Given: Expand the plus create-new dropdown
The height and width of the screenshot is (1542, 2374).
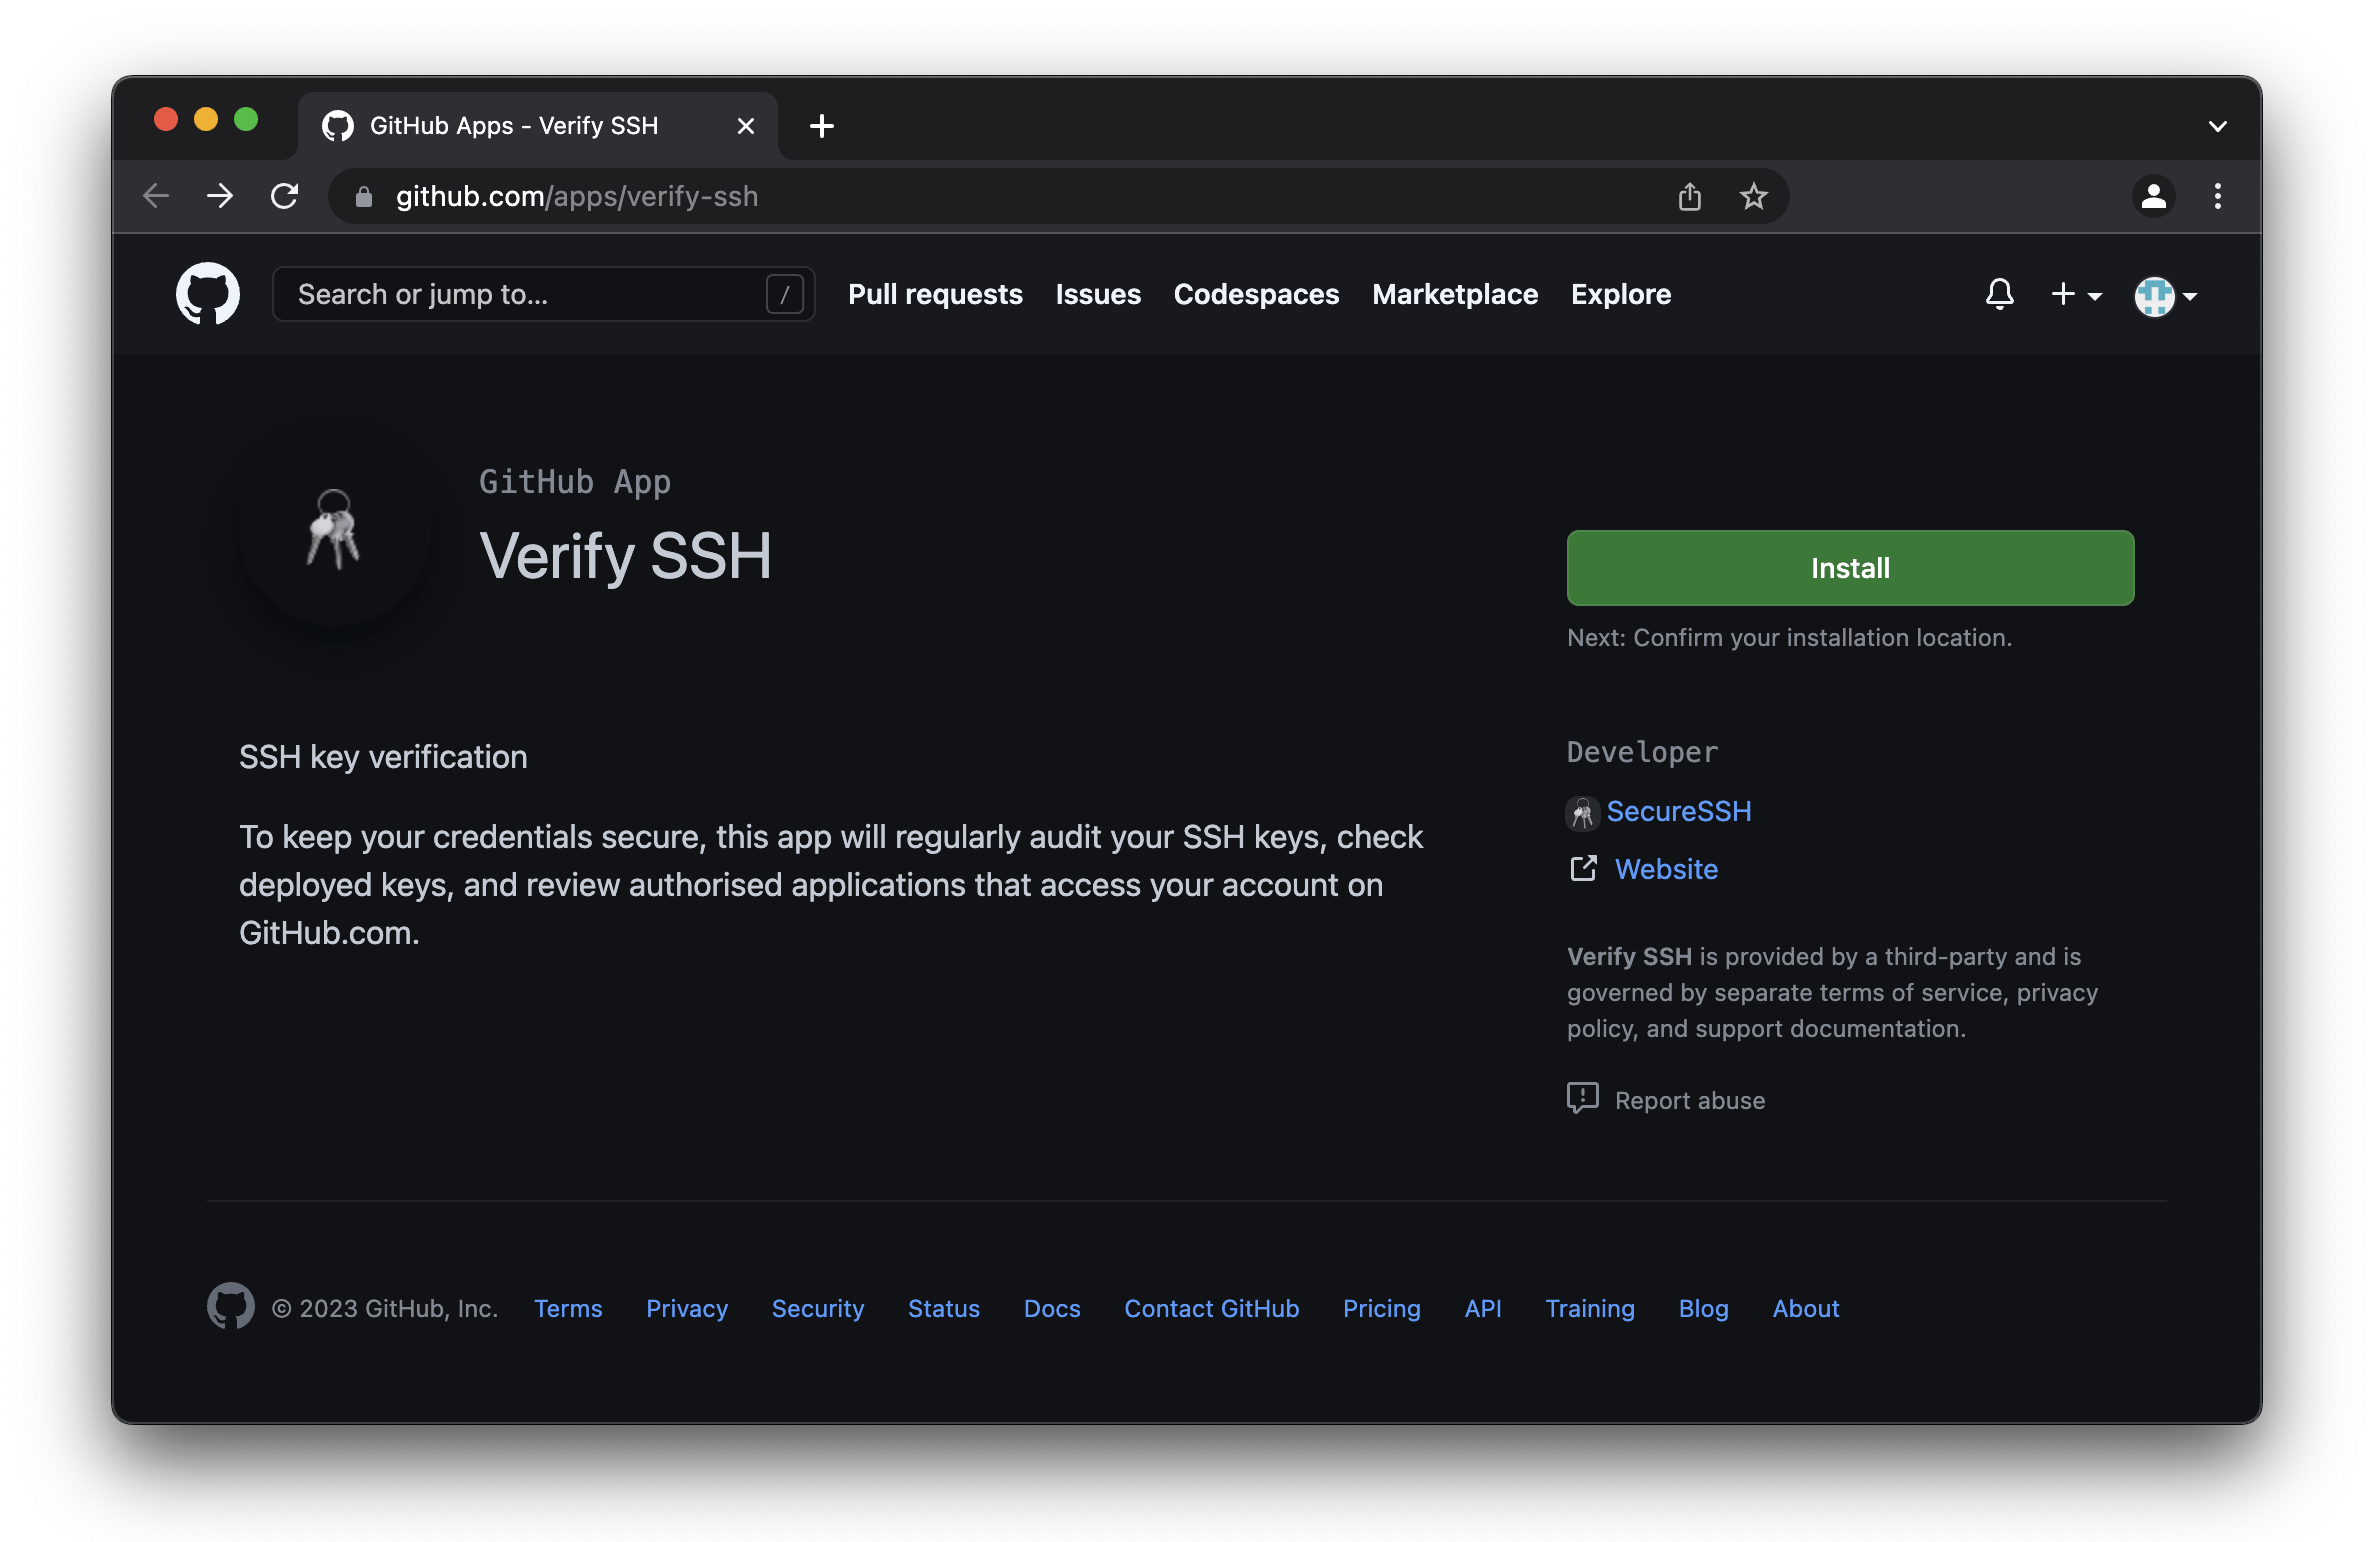Looking at the screenshot, I should point(2076,294).
